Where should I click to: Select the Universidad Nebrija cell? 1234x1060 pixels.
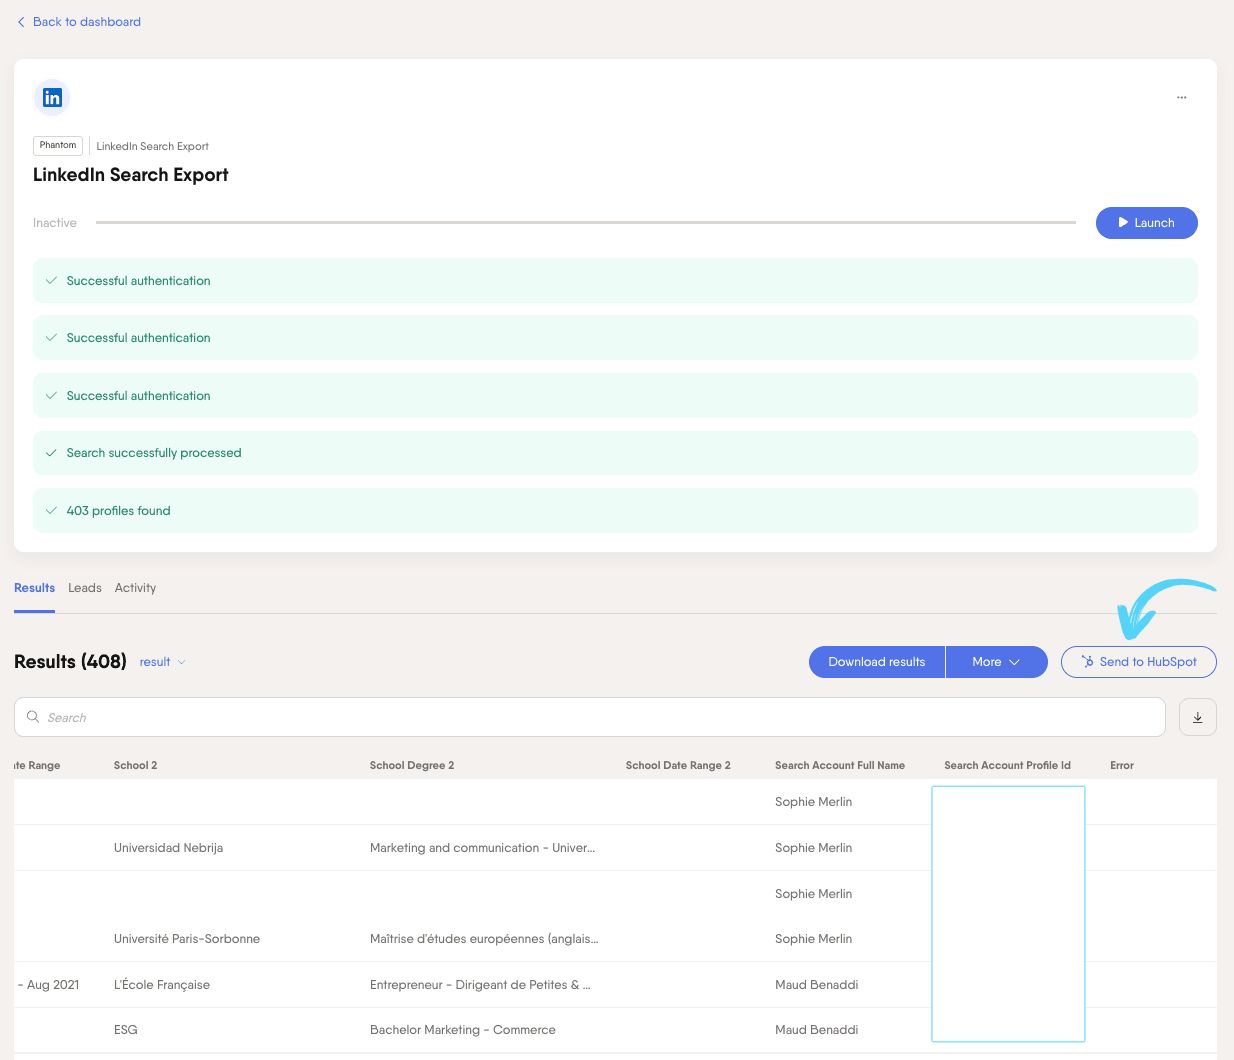[169, 848]
